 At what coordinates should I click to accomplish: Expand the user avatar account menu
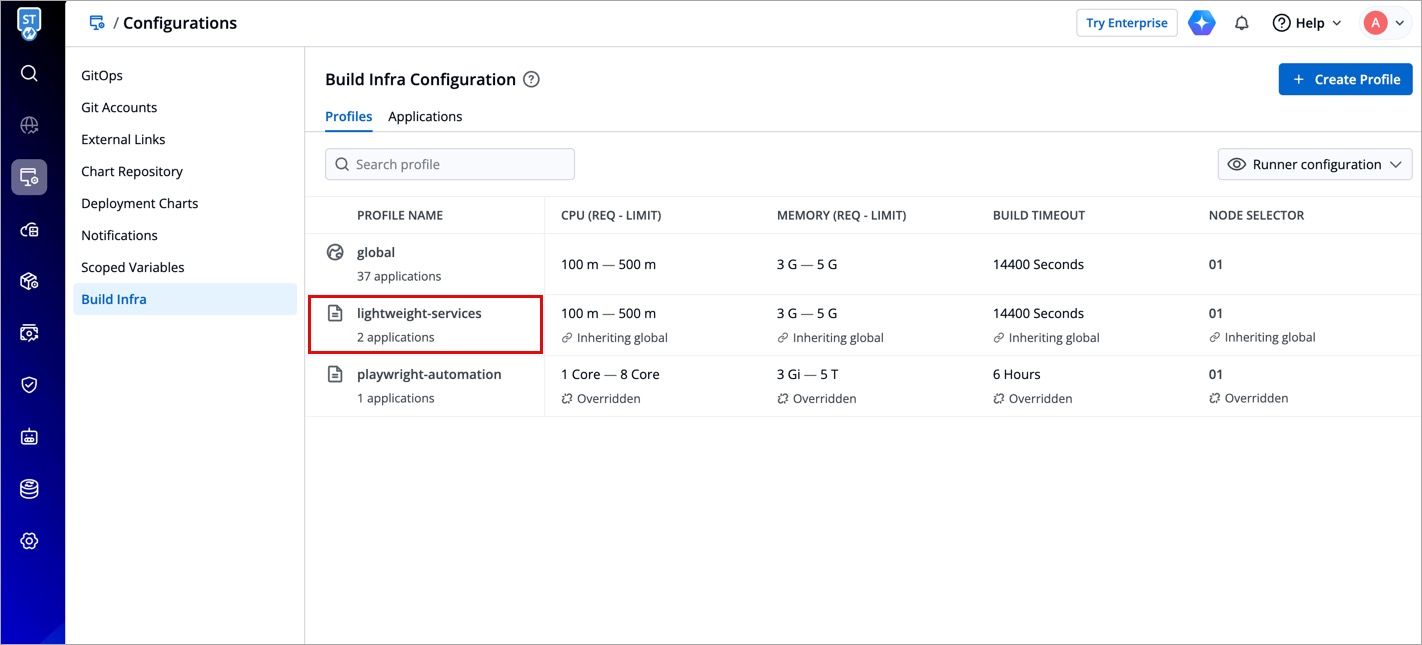point(1385,23)
